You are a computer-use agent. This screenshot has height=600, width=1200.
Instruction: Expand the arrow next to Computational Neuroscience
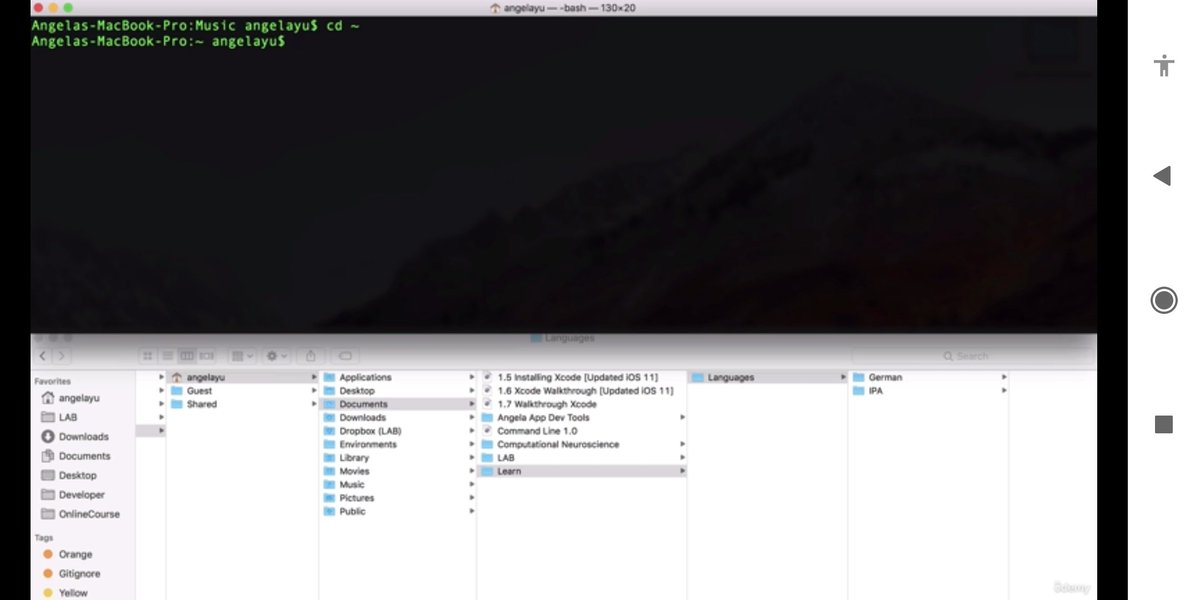click(683, 444)
